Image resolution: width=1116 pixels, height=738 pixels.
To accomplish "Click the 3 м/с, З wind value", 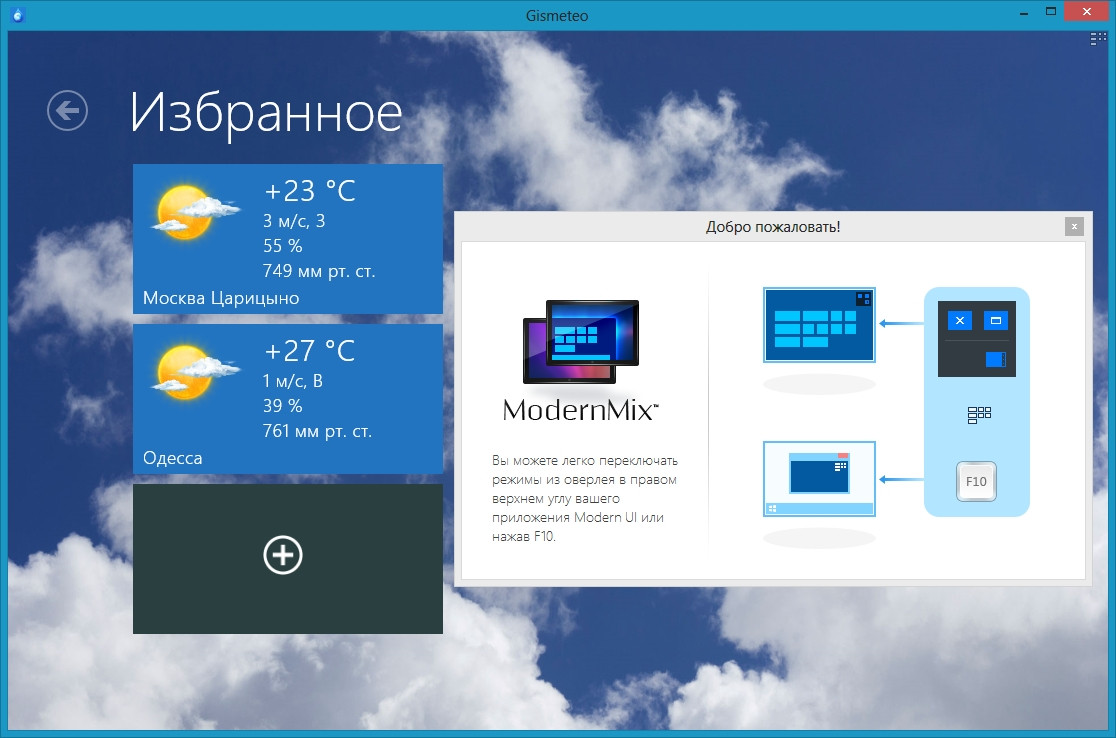I will coord(294,221).
